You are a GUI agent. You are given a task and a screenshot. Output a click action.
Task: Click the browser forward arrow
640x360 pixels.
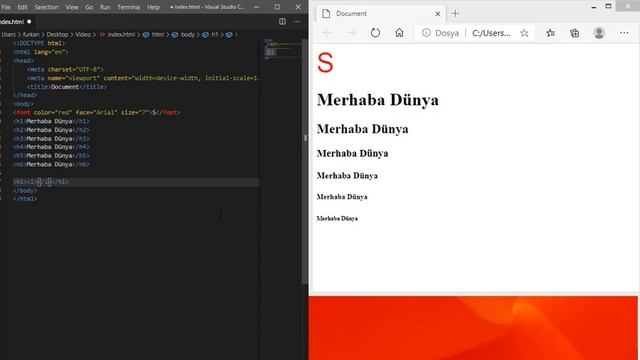pyautogui.click(x=351, y=33)
